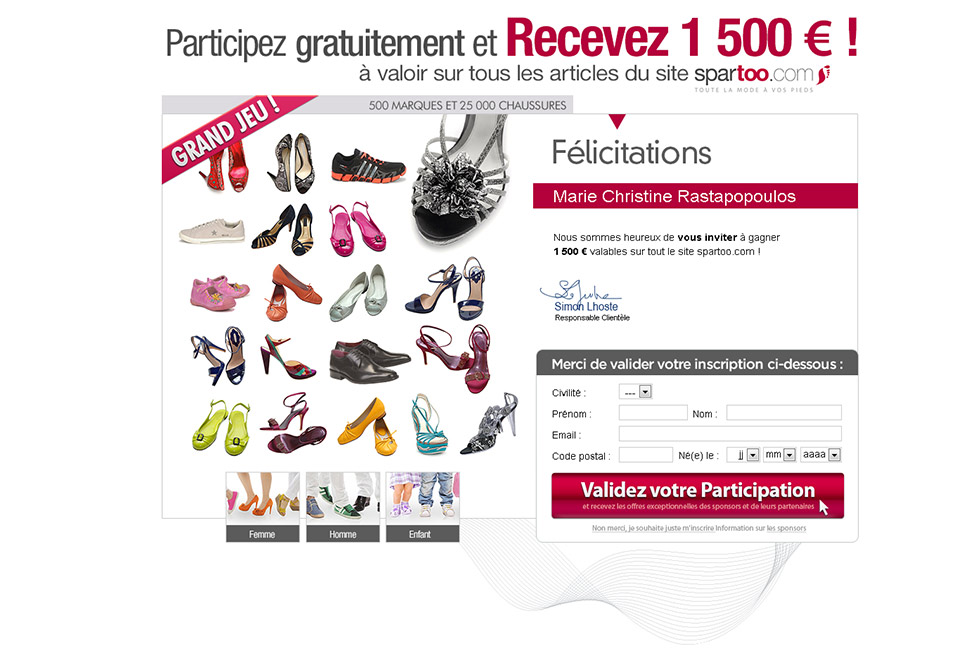Choose the pink children's shoes
Image resolution: width=980 pixels, height=662 pixels.
tap(219, 292)
